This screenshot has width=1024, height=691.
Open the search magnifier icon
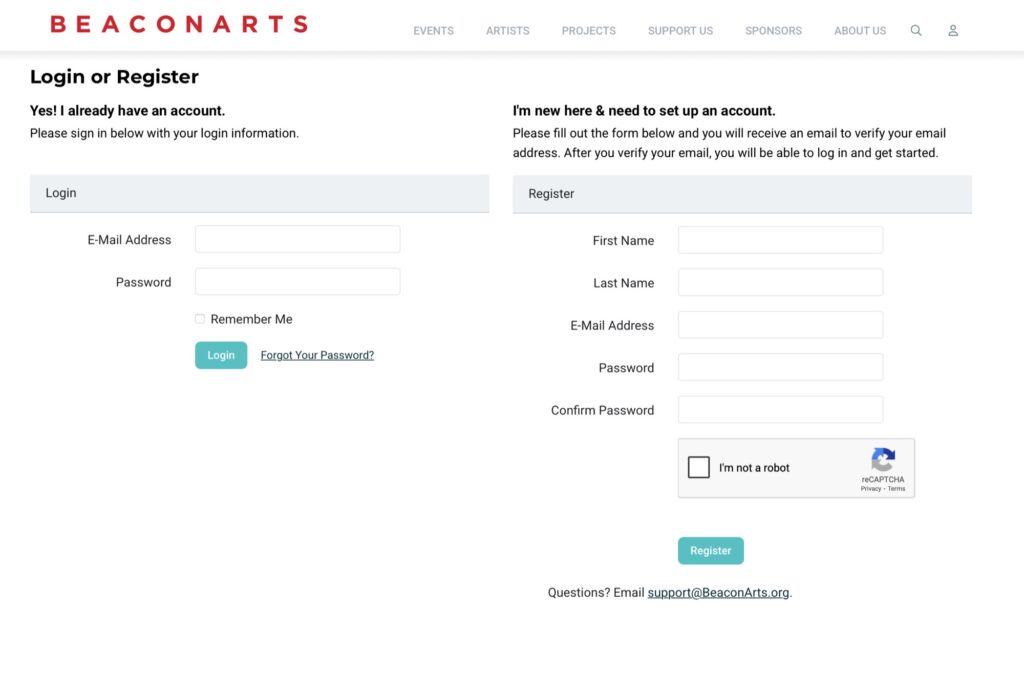click(916, 31)
